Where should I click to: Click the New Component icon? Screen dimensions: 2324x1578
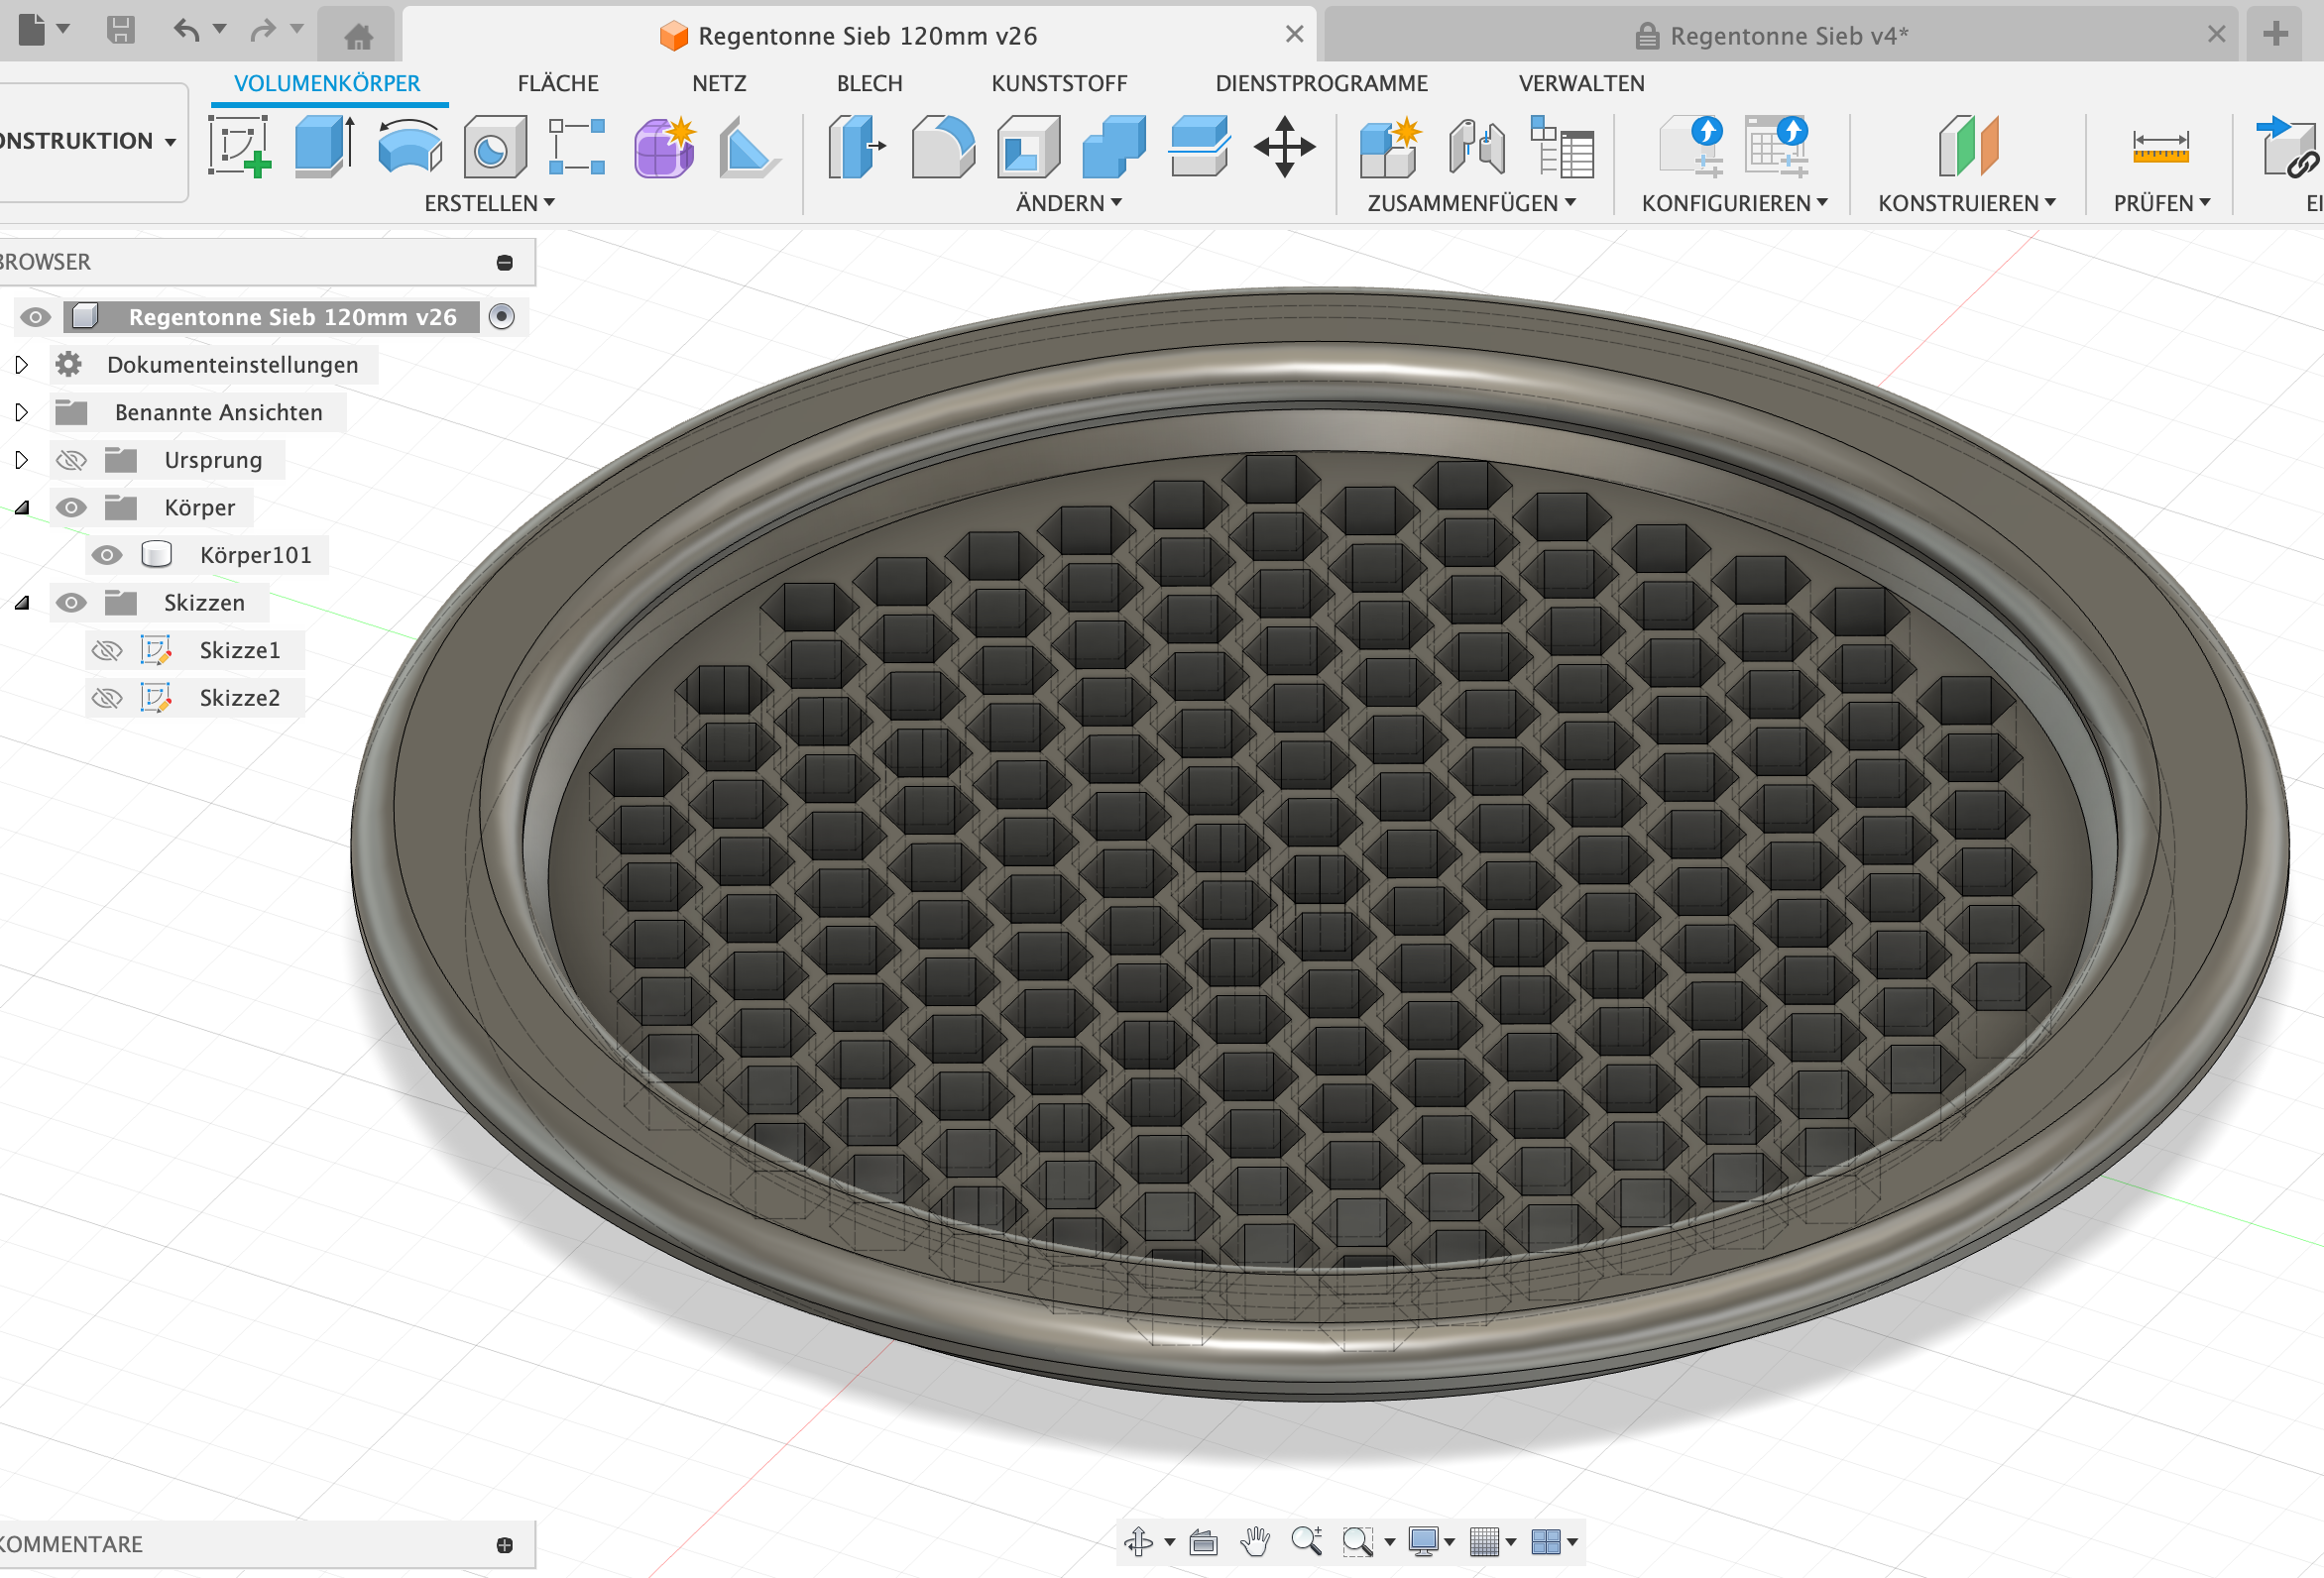[1390, 147]
